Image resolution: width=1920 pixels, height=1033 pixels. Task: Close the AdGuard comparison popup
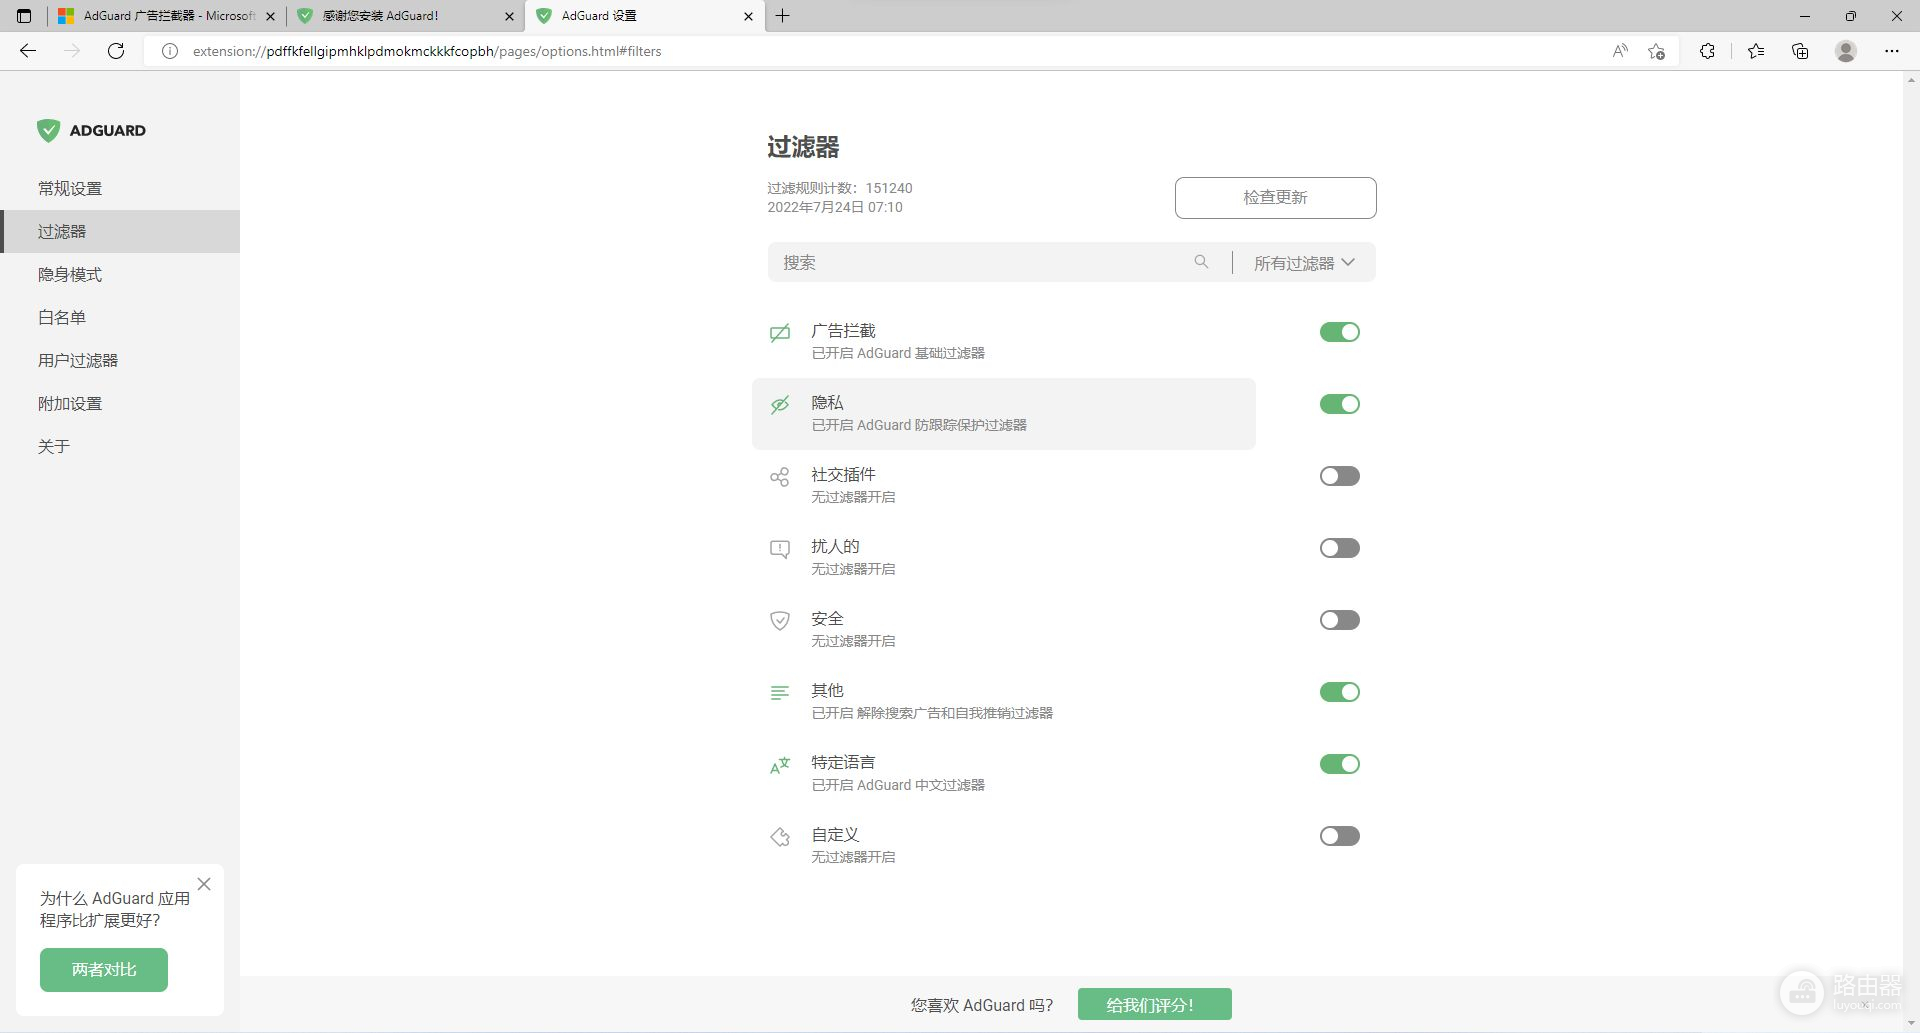coord(204,884)
